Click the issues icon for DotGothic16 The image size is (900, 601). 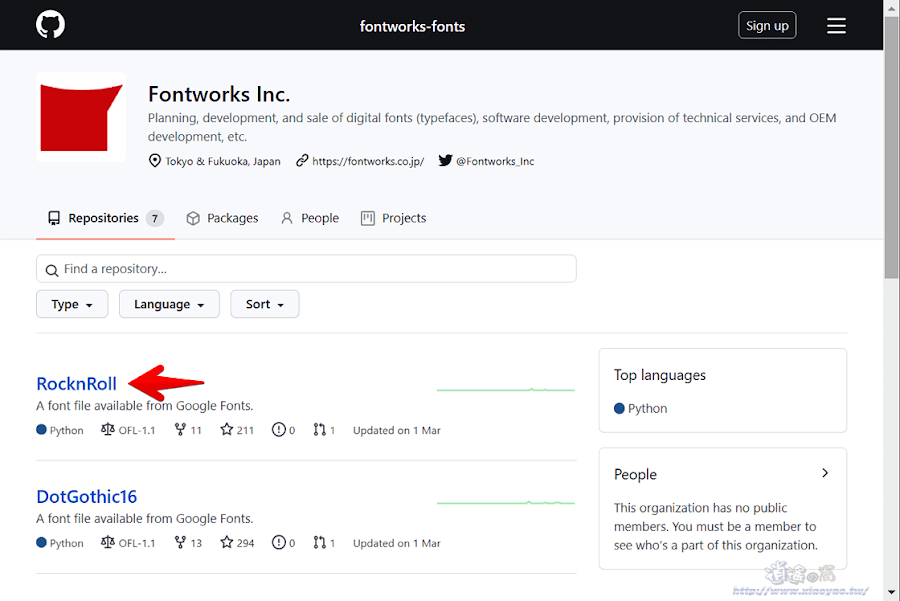pos(279,543)
